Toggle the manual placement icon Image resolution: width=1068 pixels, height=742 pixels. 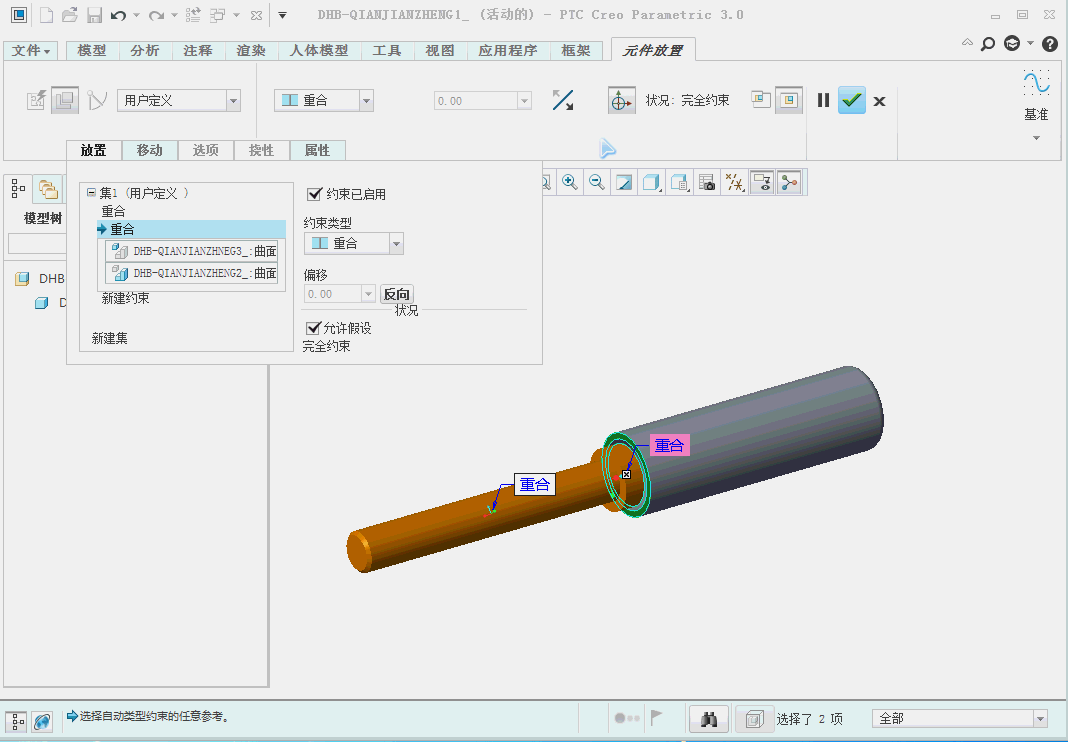65,101
